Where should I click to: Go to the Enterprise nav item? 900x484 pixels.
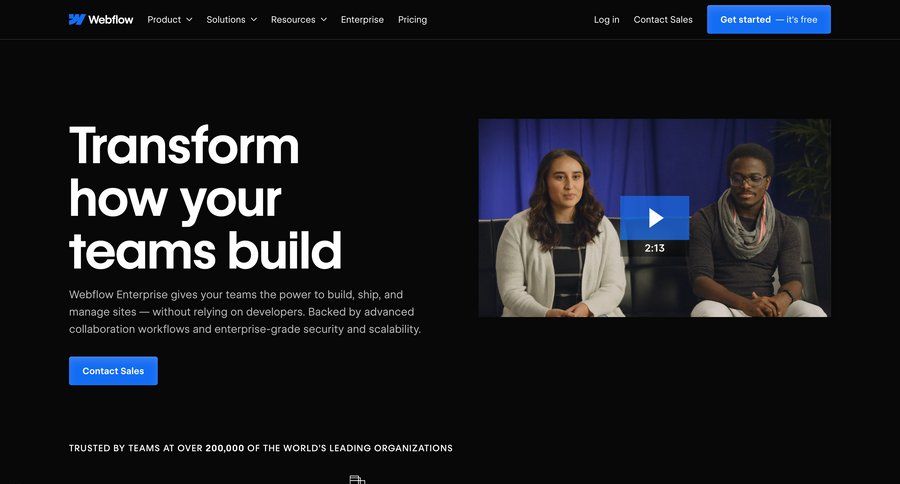click(x=362, y=20)
